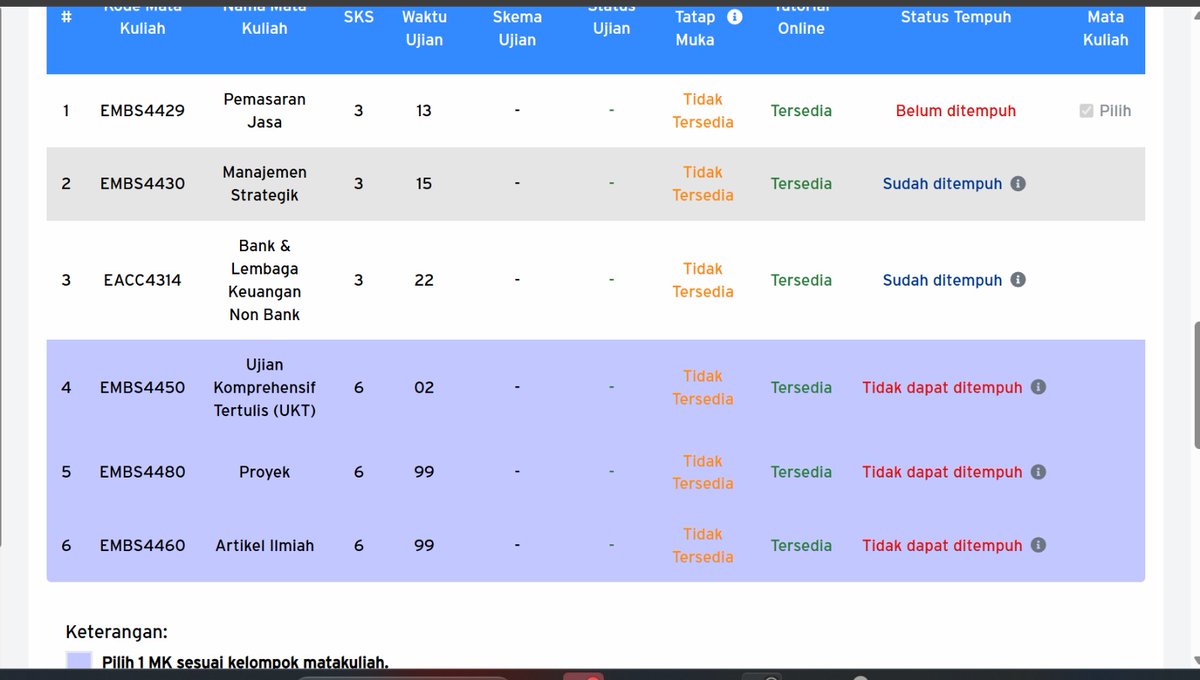Toggle the Pilih checkbox for Pemasaran Jasa
This screenshot has width=1200, height=680.
click(1087, 111)
